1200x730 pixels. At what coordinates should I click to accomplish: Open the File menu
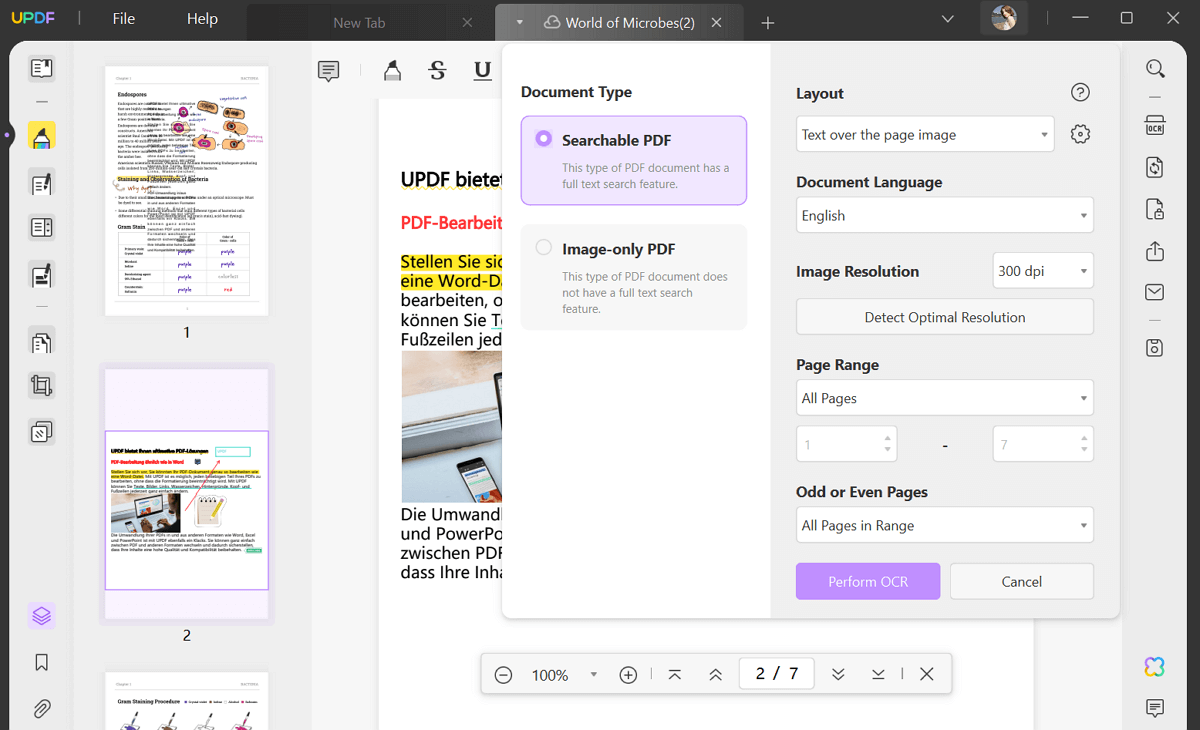click(124, 19)
